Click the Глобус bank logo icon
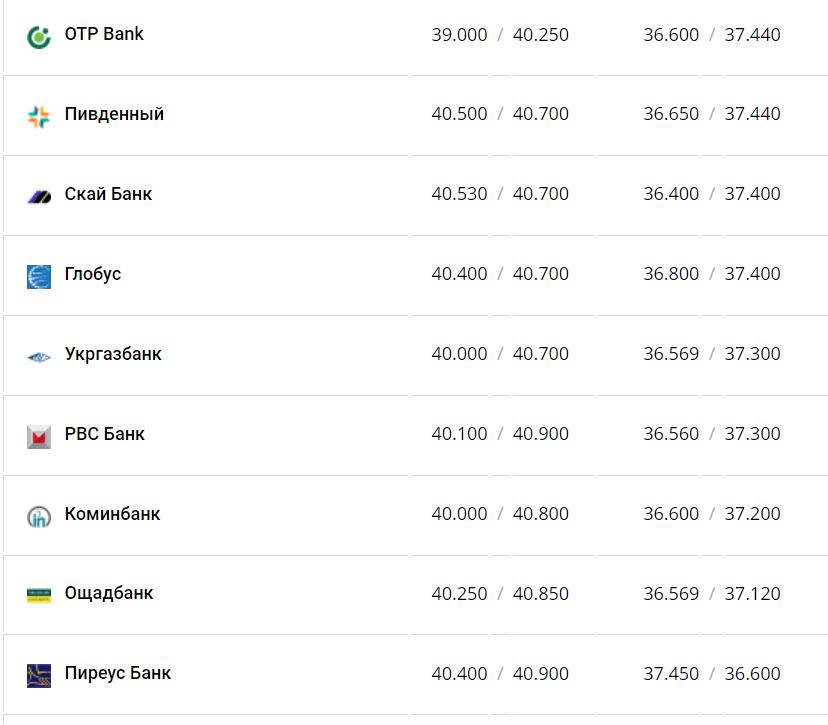Viewport: 828px width, 725px height. pos(39,276)
